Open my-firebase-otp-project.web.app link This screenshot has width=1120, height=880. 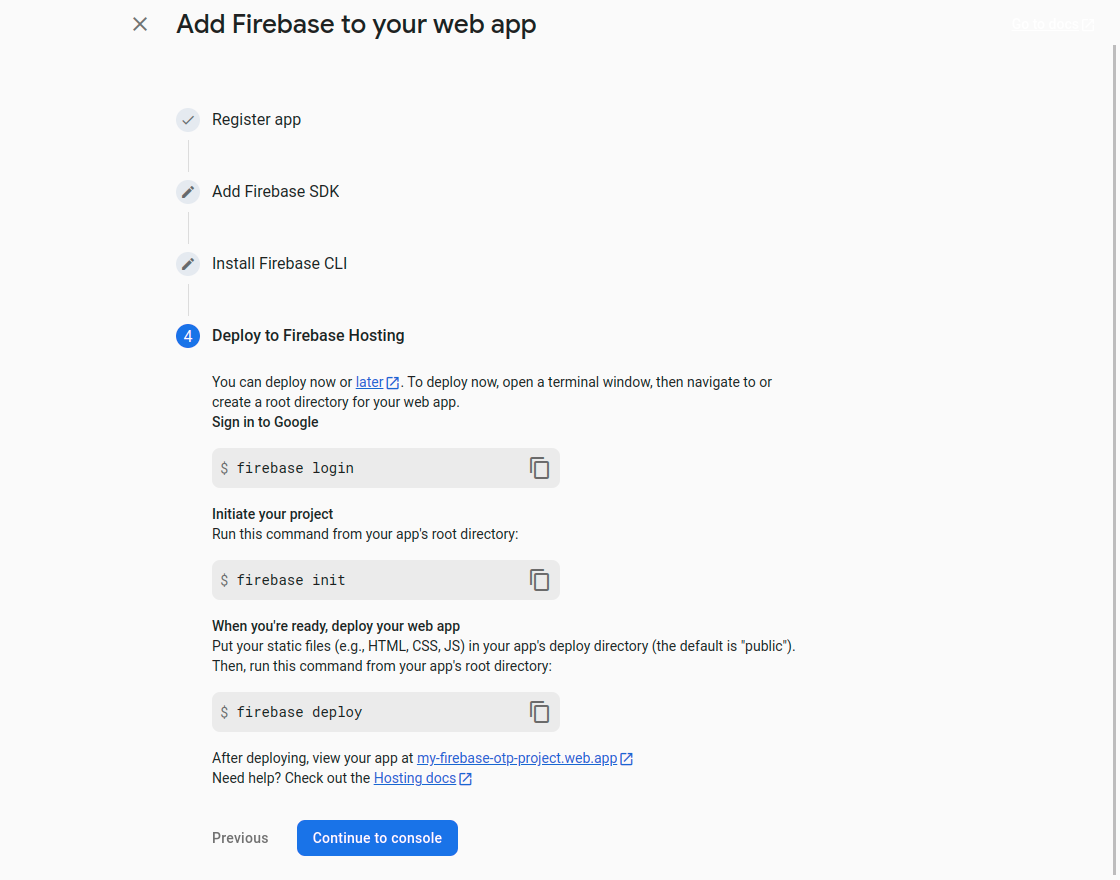tap(517, 758)
